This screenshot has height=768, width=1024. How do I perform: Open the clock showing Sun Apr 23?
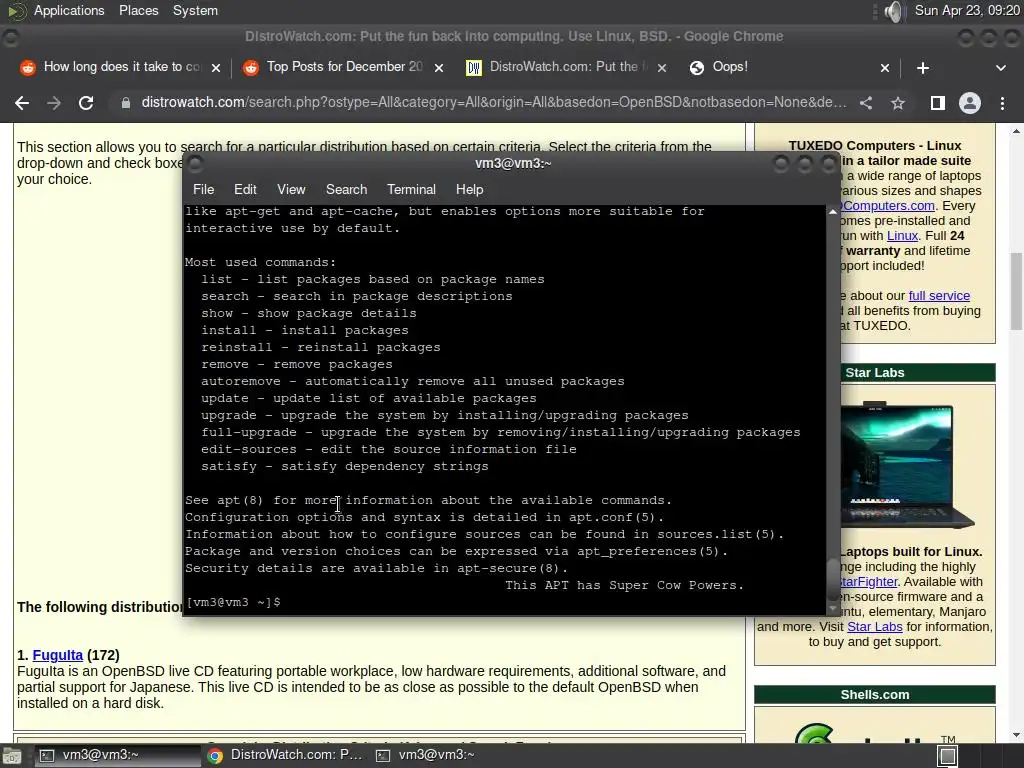(967, 10)
